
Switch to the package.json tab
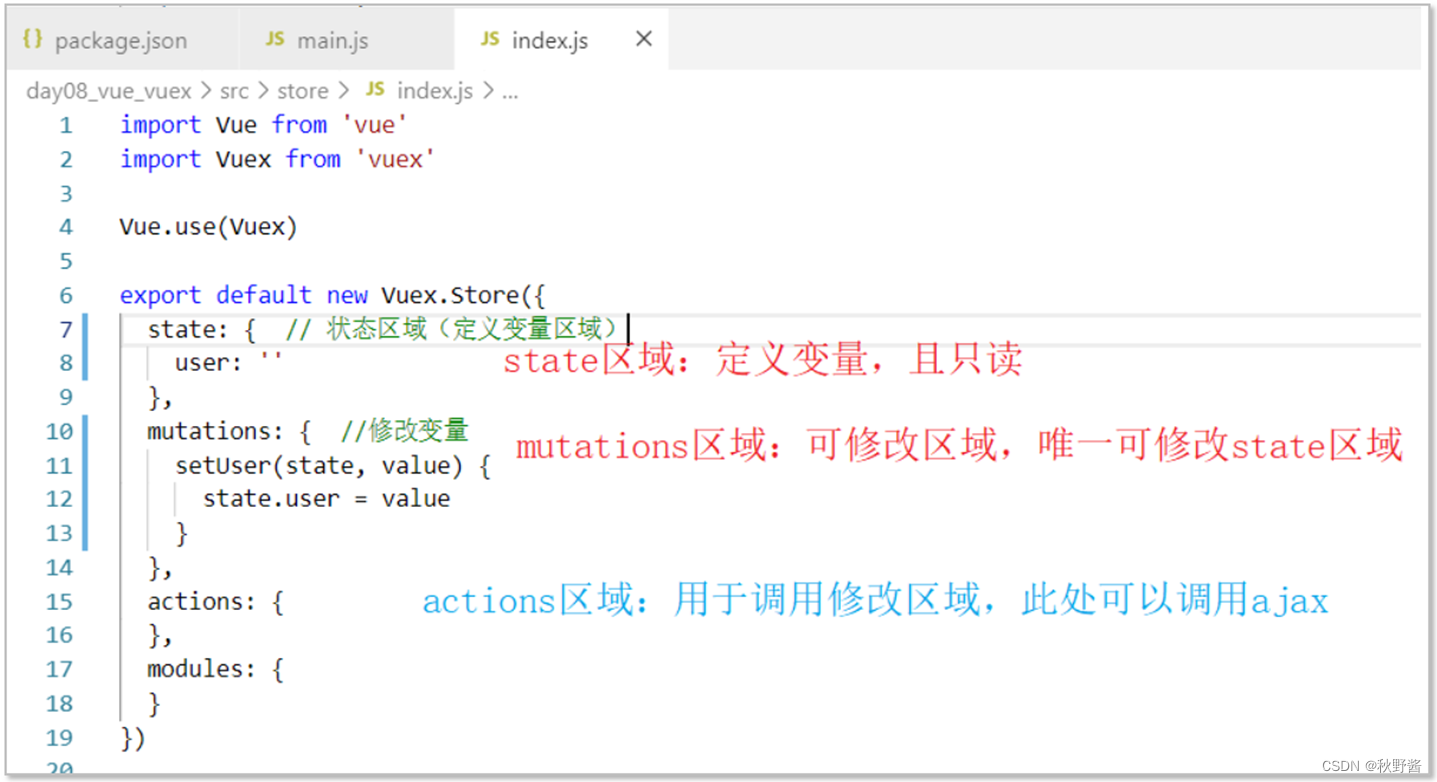click(120, 40)
